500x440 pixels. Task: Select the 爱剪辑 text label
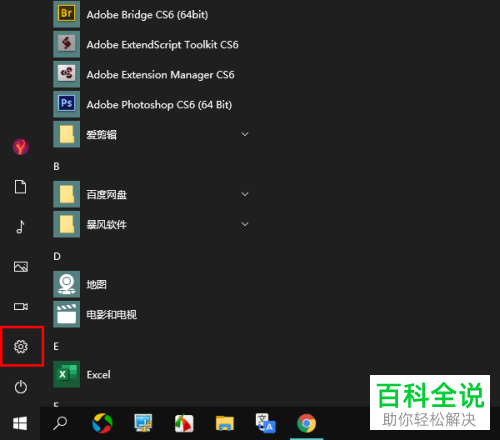click(x=102, y=135)
